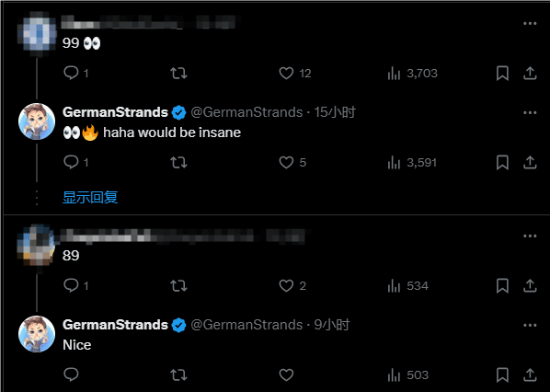This screenshot has height=392, width=550.
Task: View analytics showing 534 views
Action: [408, 286]
